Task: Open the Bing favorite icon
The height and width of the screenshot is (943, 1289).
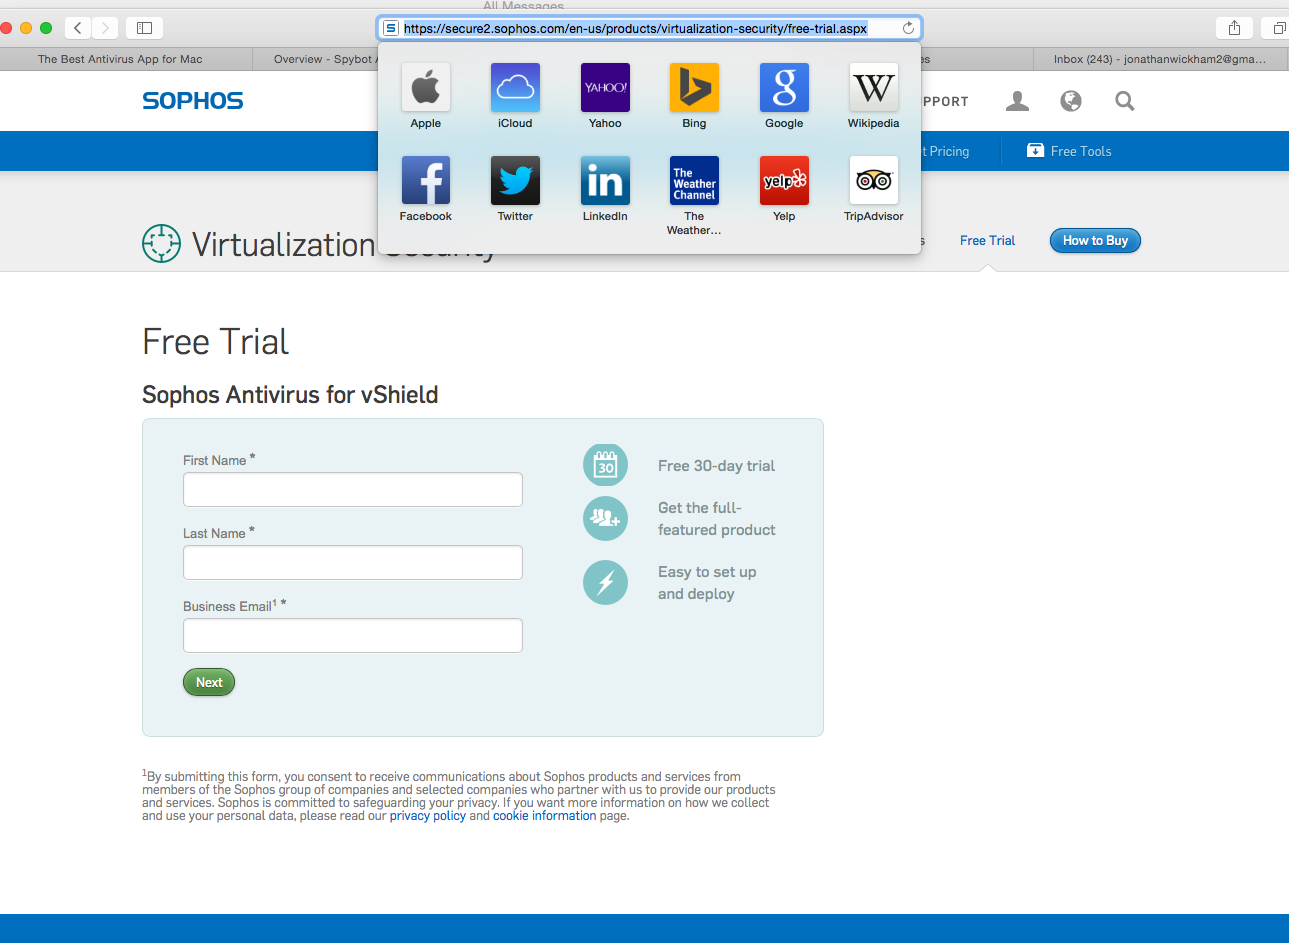Action: (694, 87)
